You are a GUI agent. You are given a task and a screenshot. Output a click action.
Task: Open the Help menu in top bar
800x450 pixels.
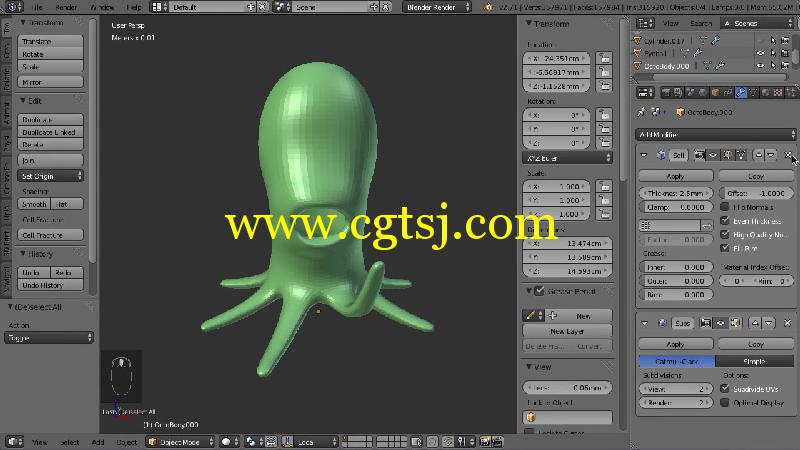point(134,7)
